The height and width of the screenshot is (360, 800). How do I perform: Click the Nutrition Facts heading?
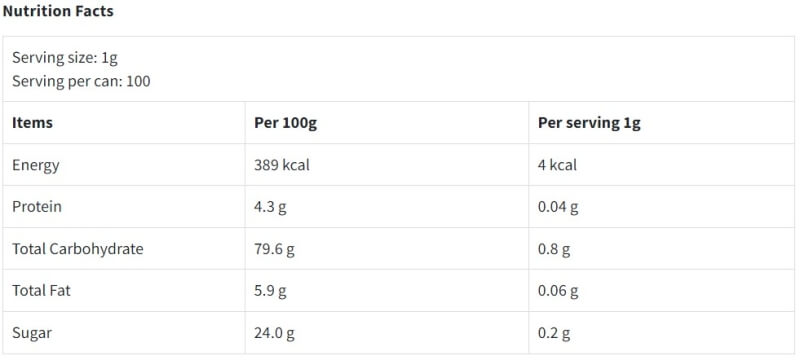[x=58, y=11]
